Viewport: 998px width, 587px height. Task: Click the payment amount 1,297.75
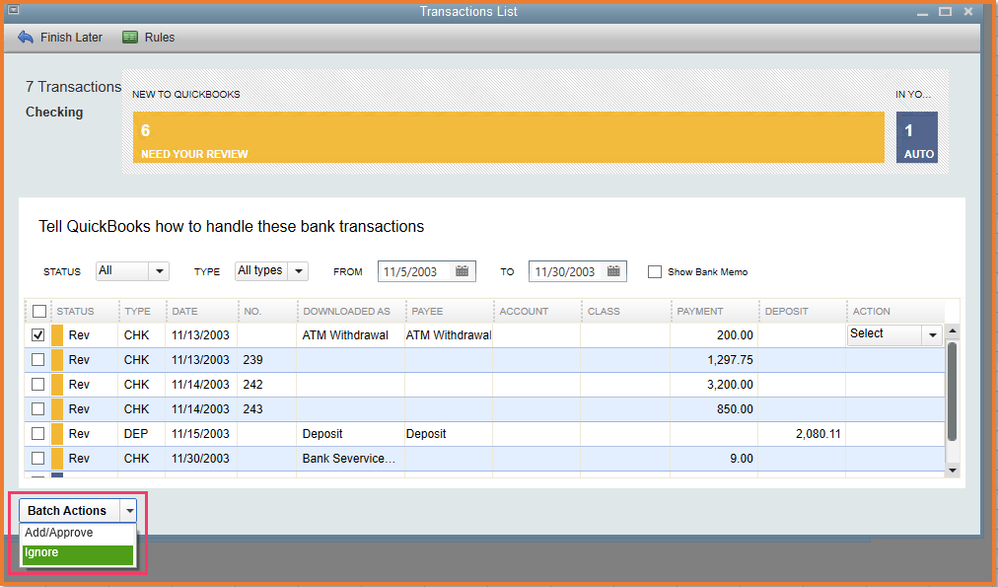(x=730, y=360)
